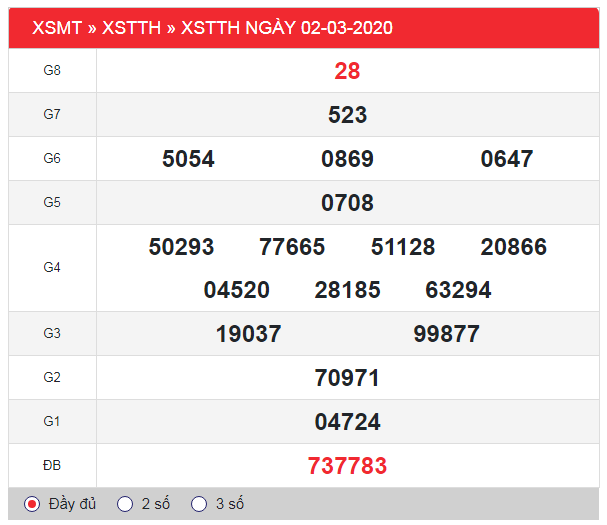Select the G3 number 99877
Viewport: 607px width, 525px height.
446,334
